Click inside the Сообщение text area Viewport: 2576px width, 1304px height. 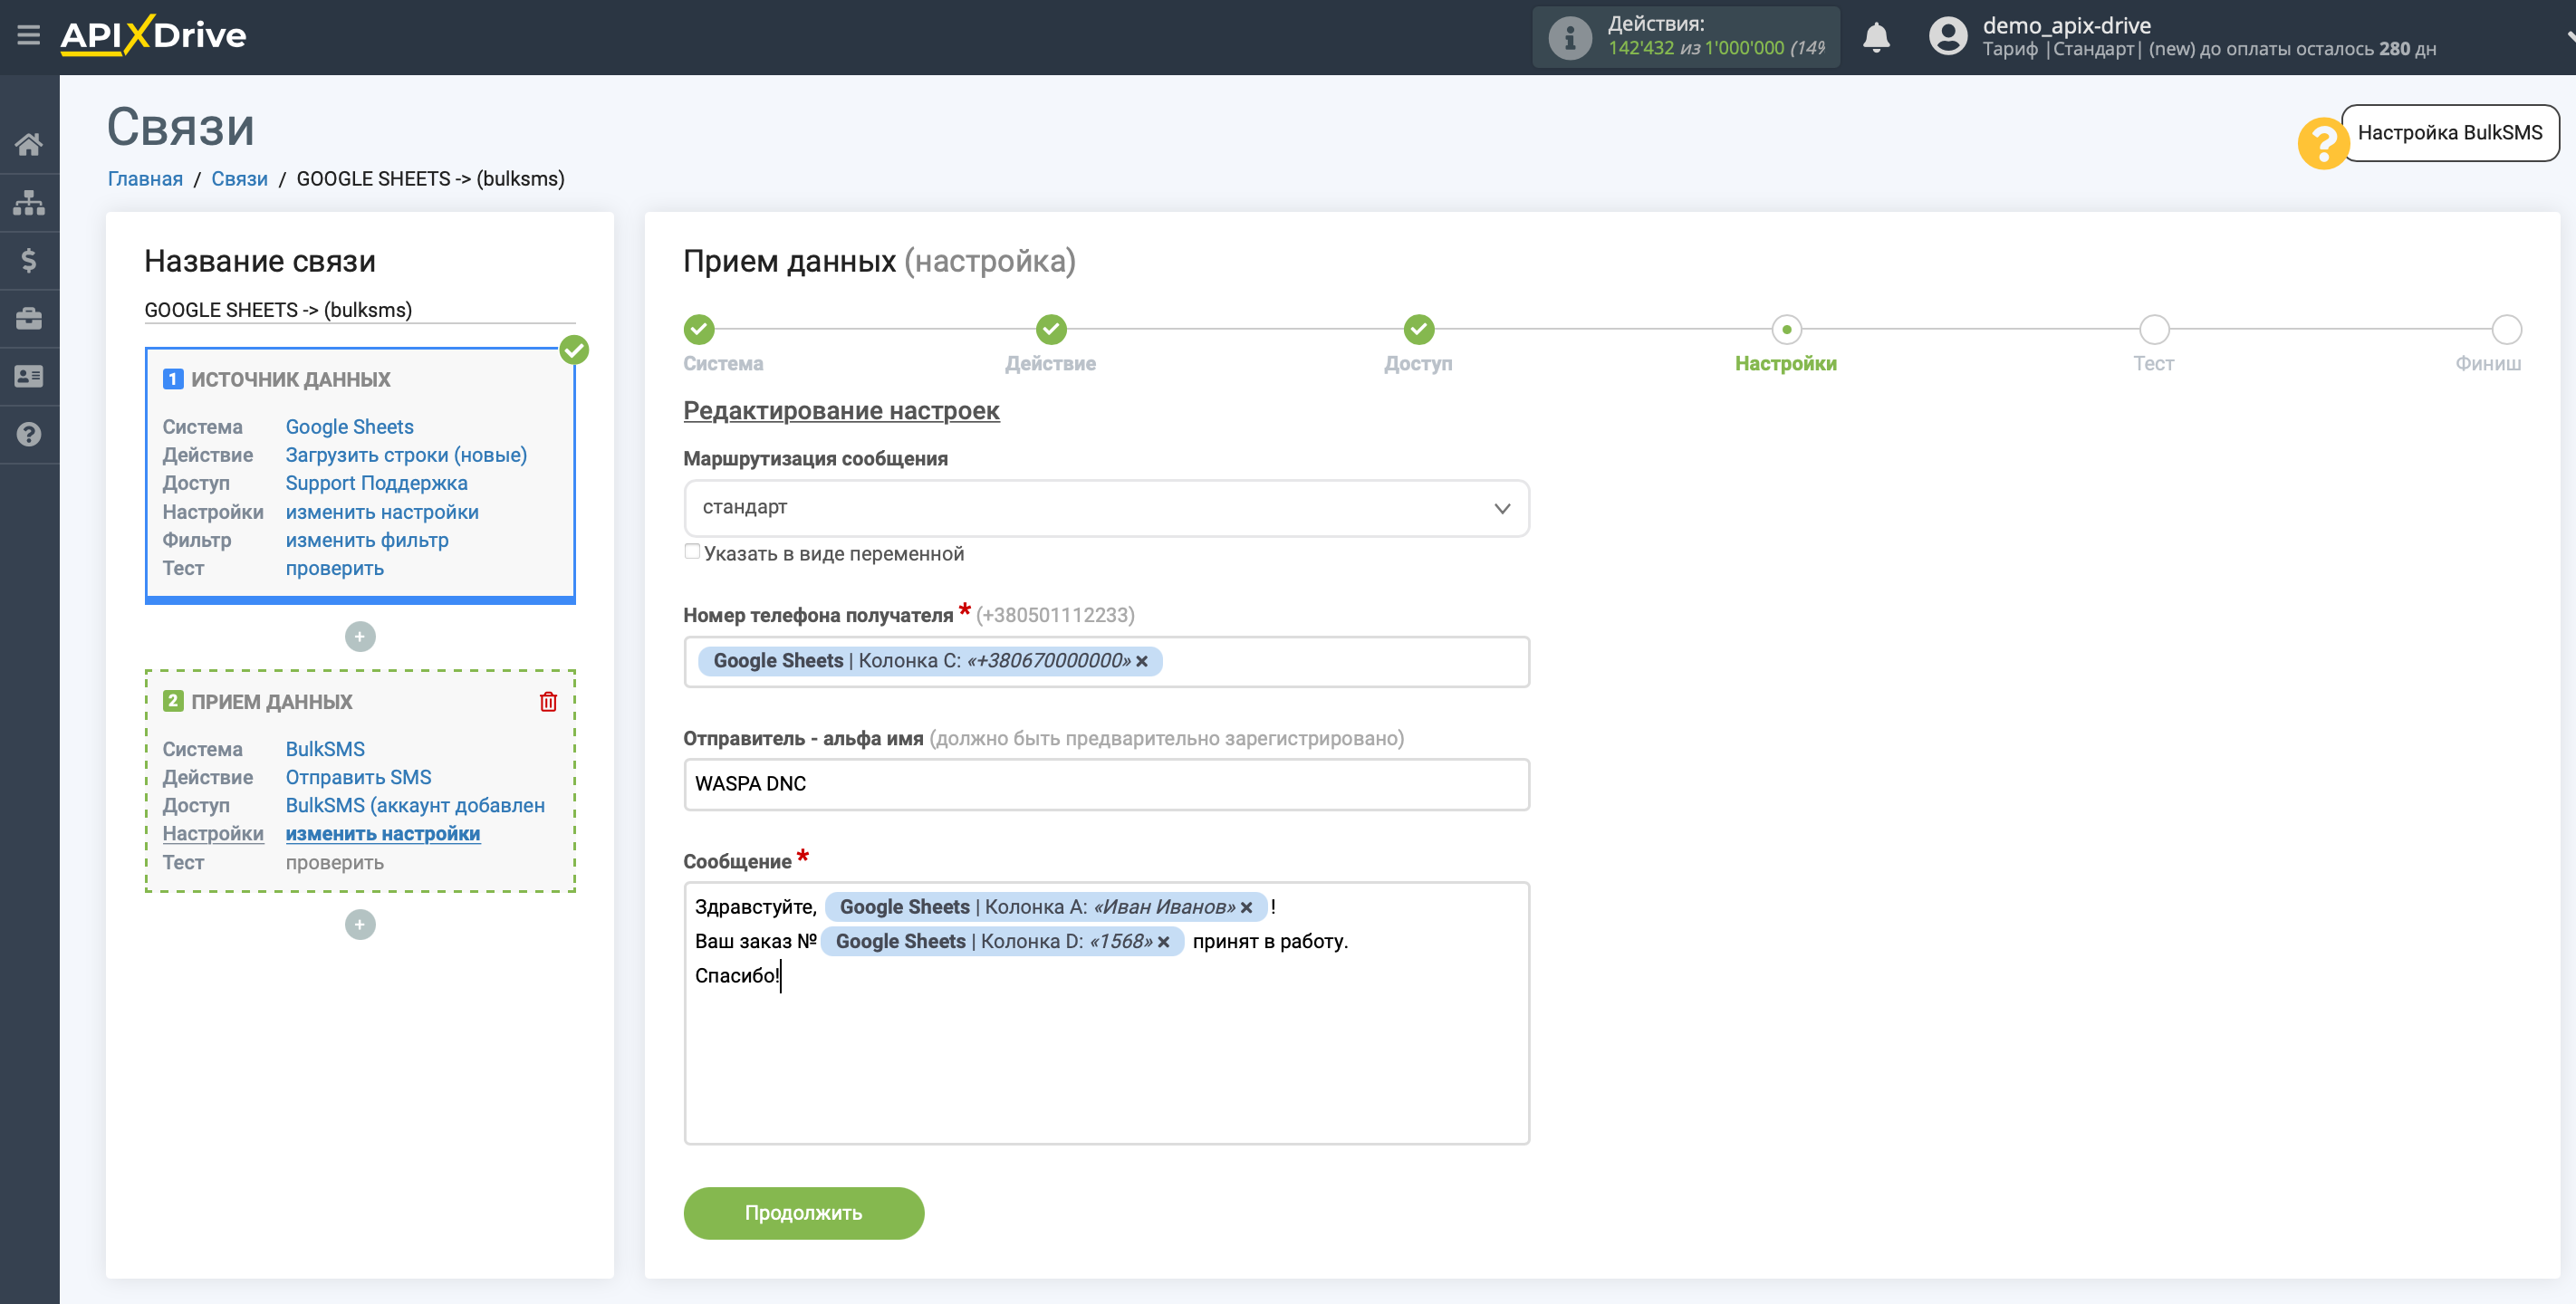tap(1106, 1013)
